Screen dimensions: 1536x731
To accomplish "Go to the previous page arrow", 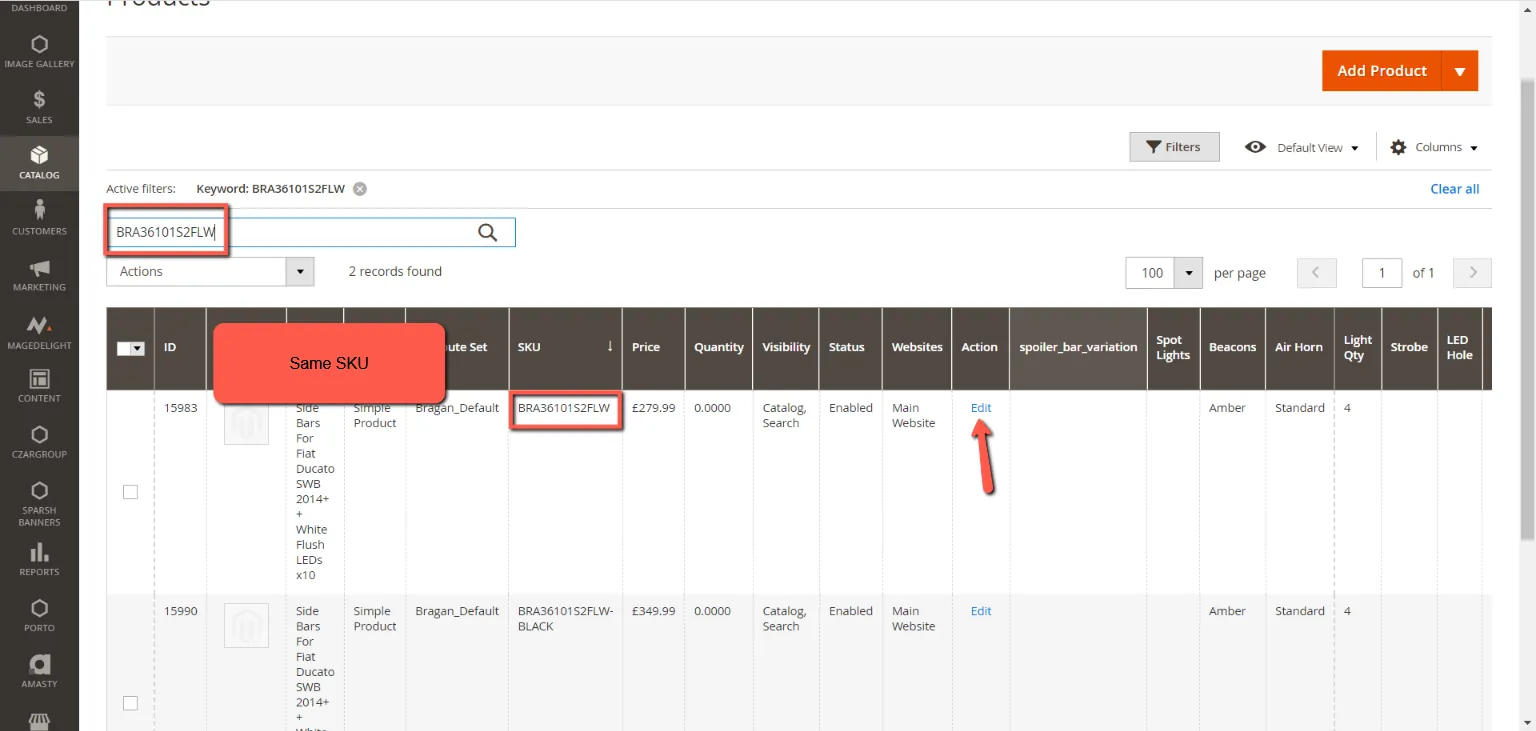I will pyautogui.click(x=1316, y=273).
